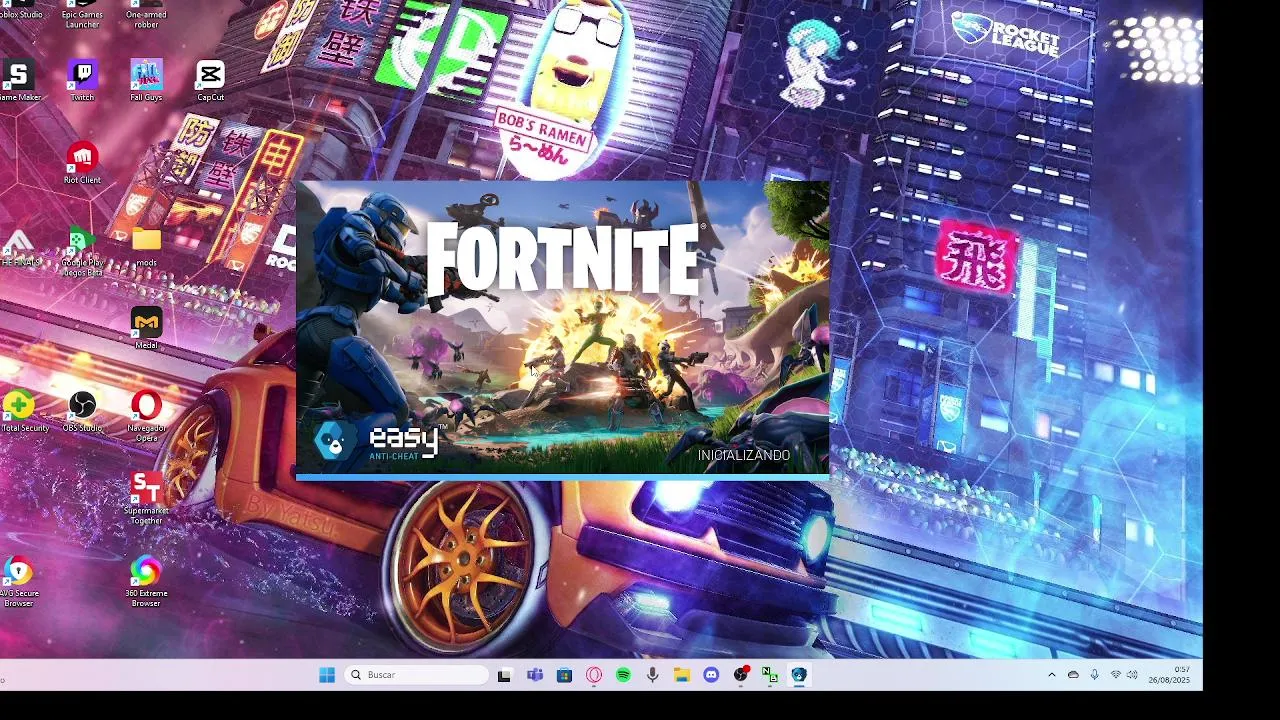The height and width of the screenshot is (720, 1280).
Task: Open the OneDrive cloud tray icon
Action: (1073, 675)
